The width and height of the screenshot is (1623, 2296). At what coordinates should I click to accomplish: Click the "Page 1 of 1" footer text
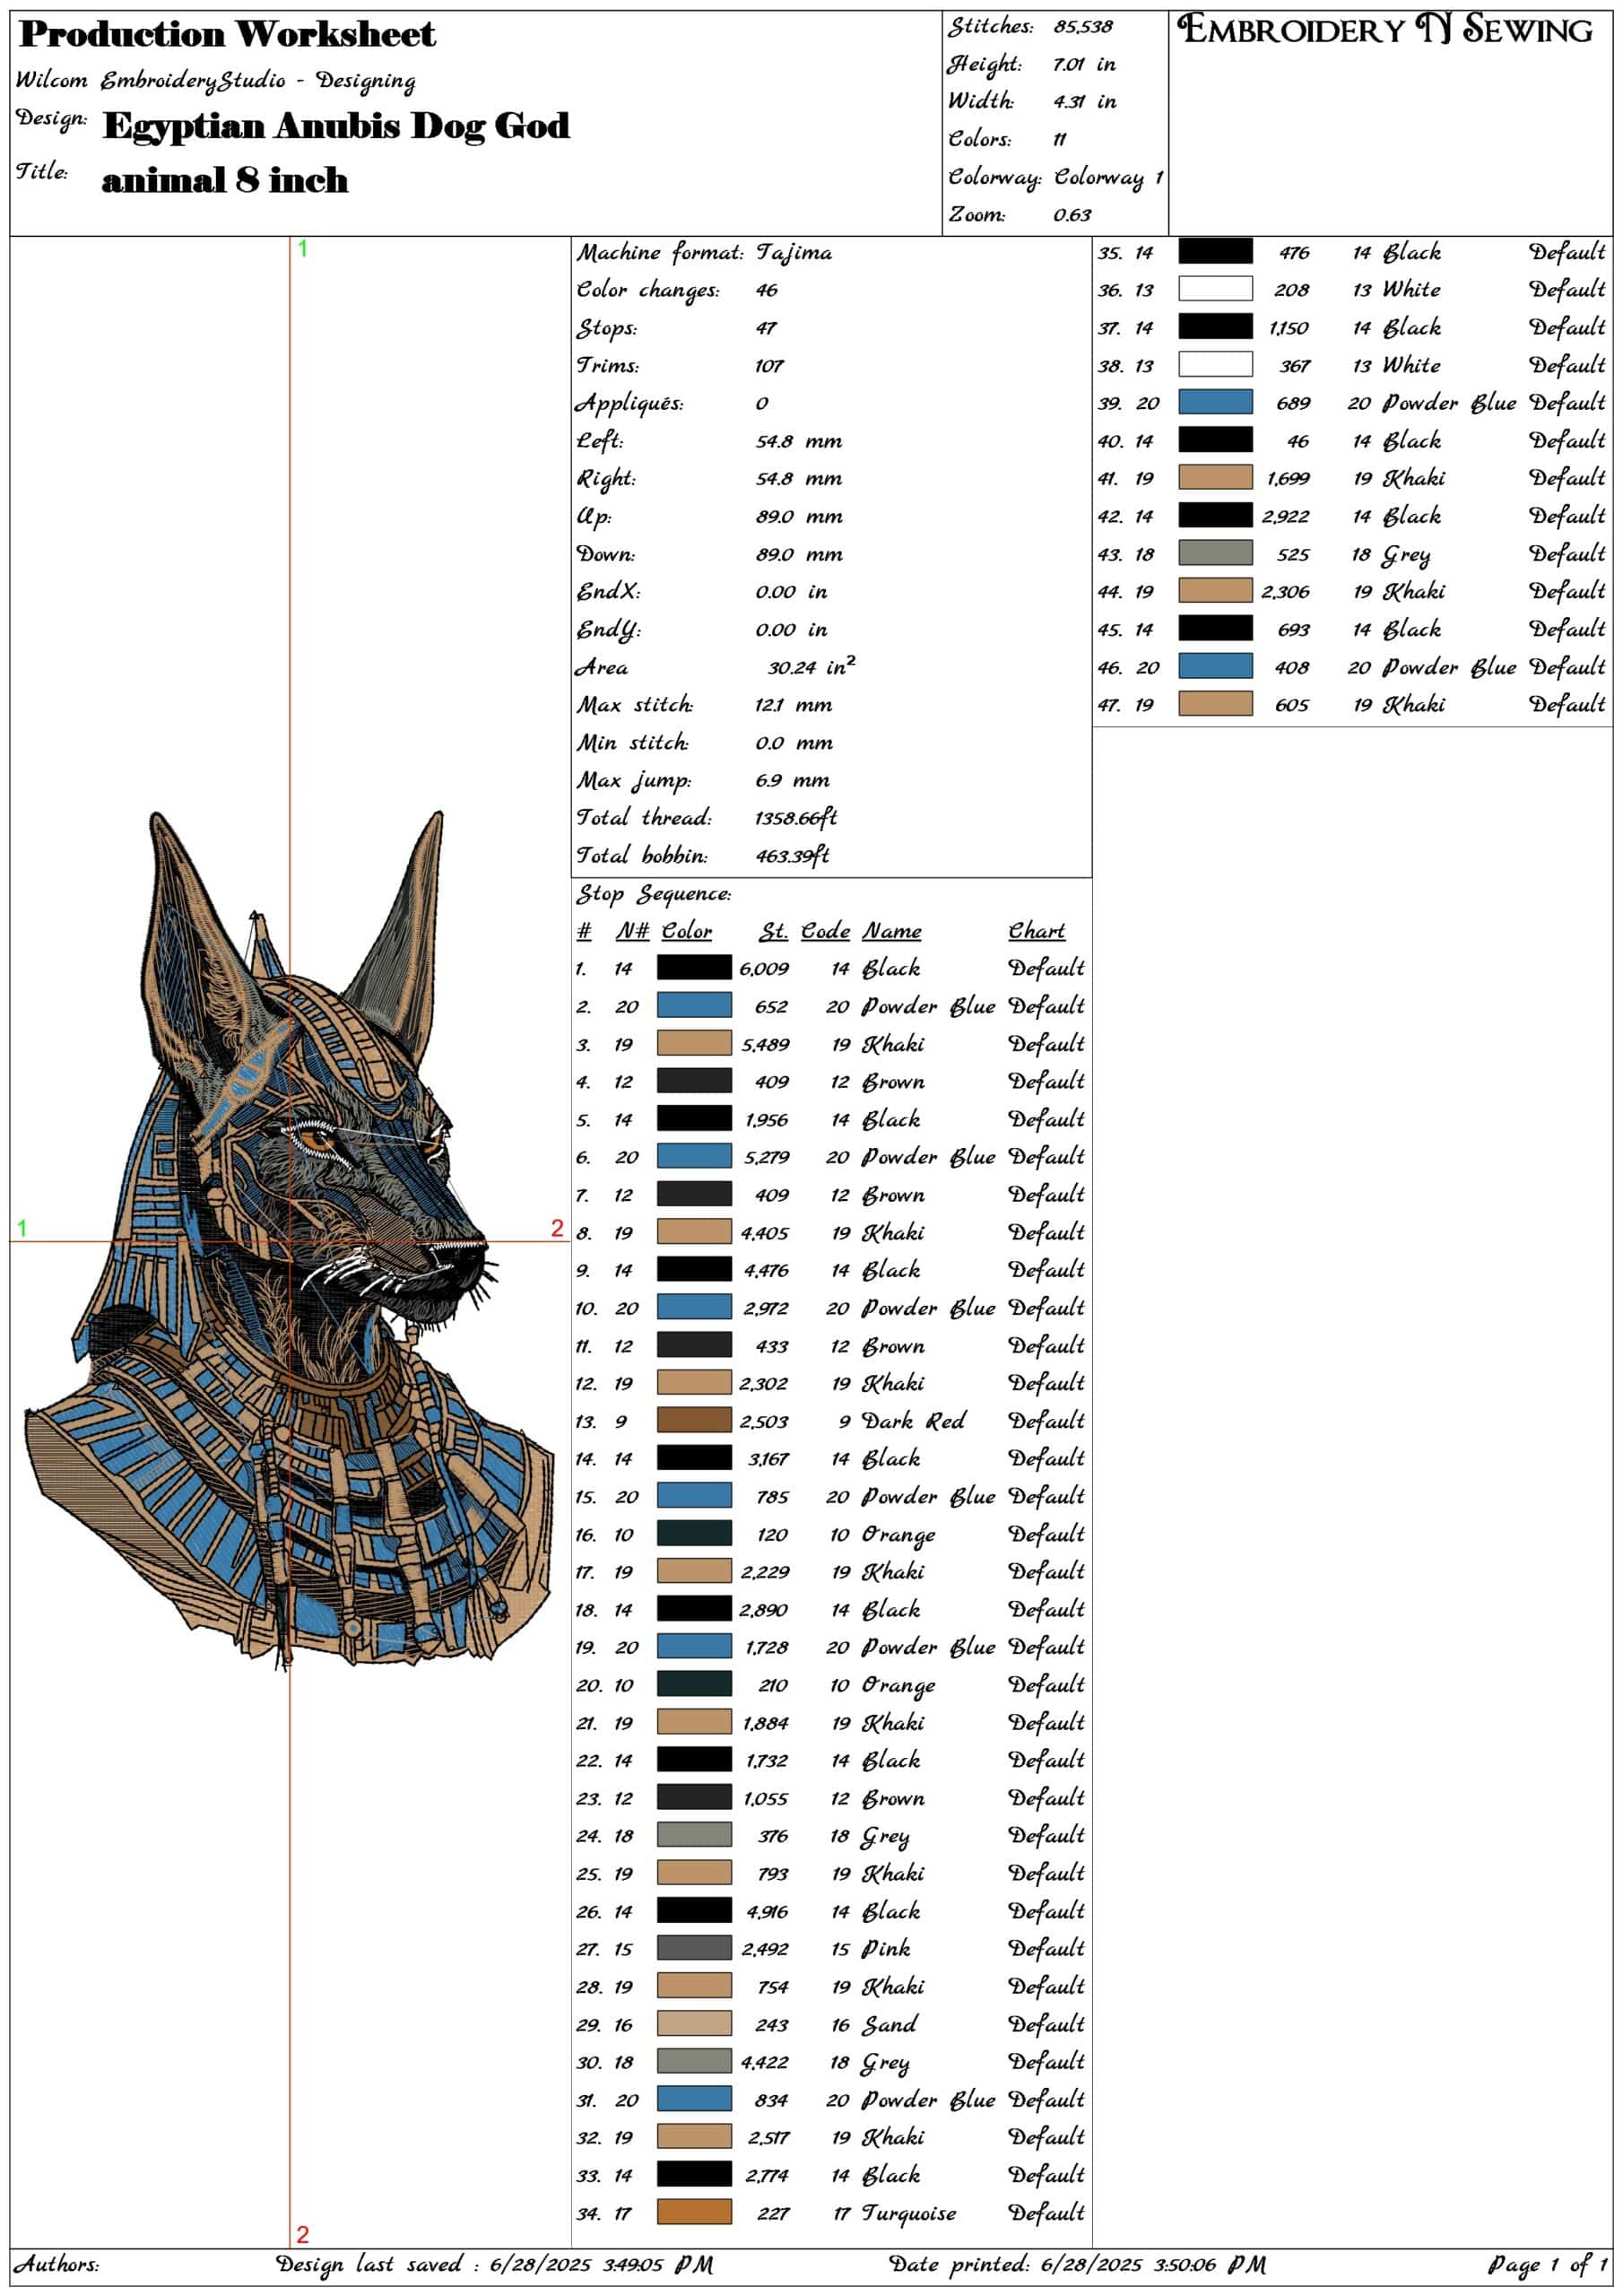1547,2265
